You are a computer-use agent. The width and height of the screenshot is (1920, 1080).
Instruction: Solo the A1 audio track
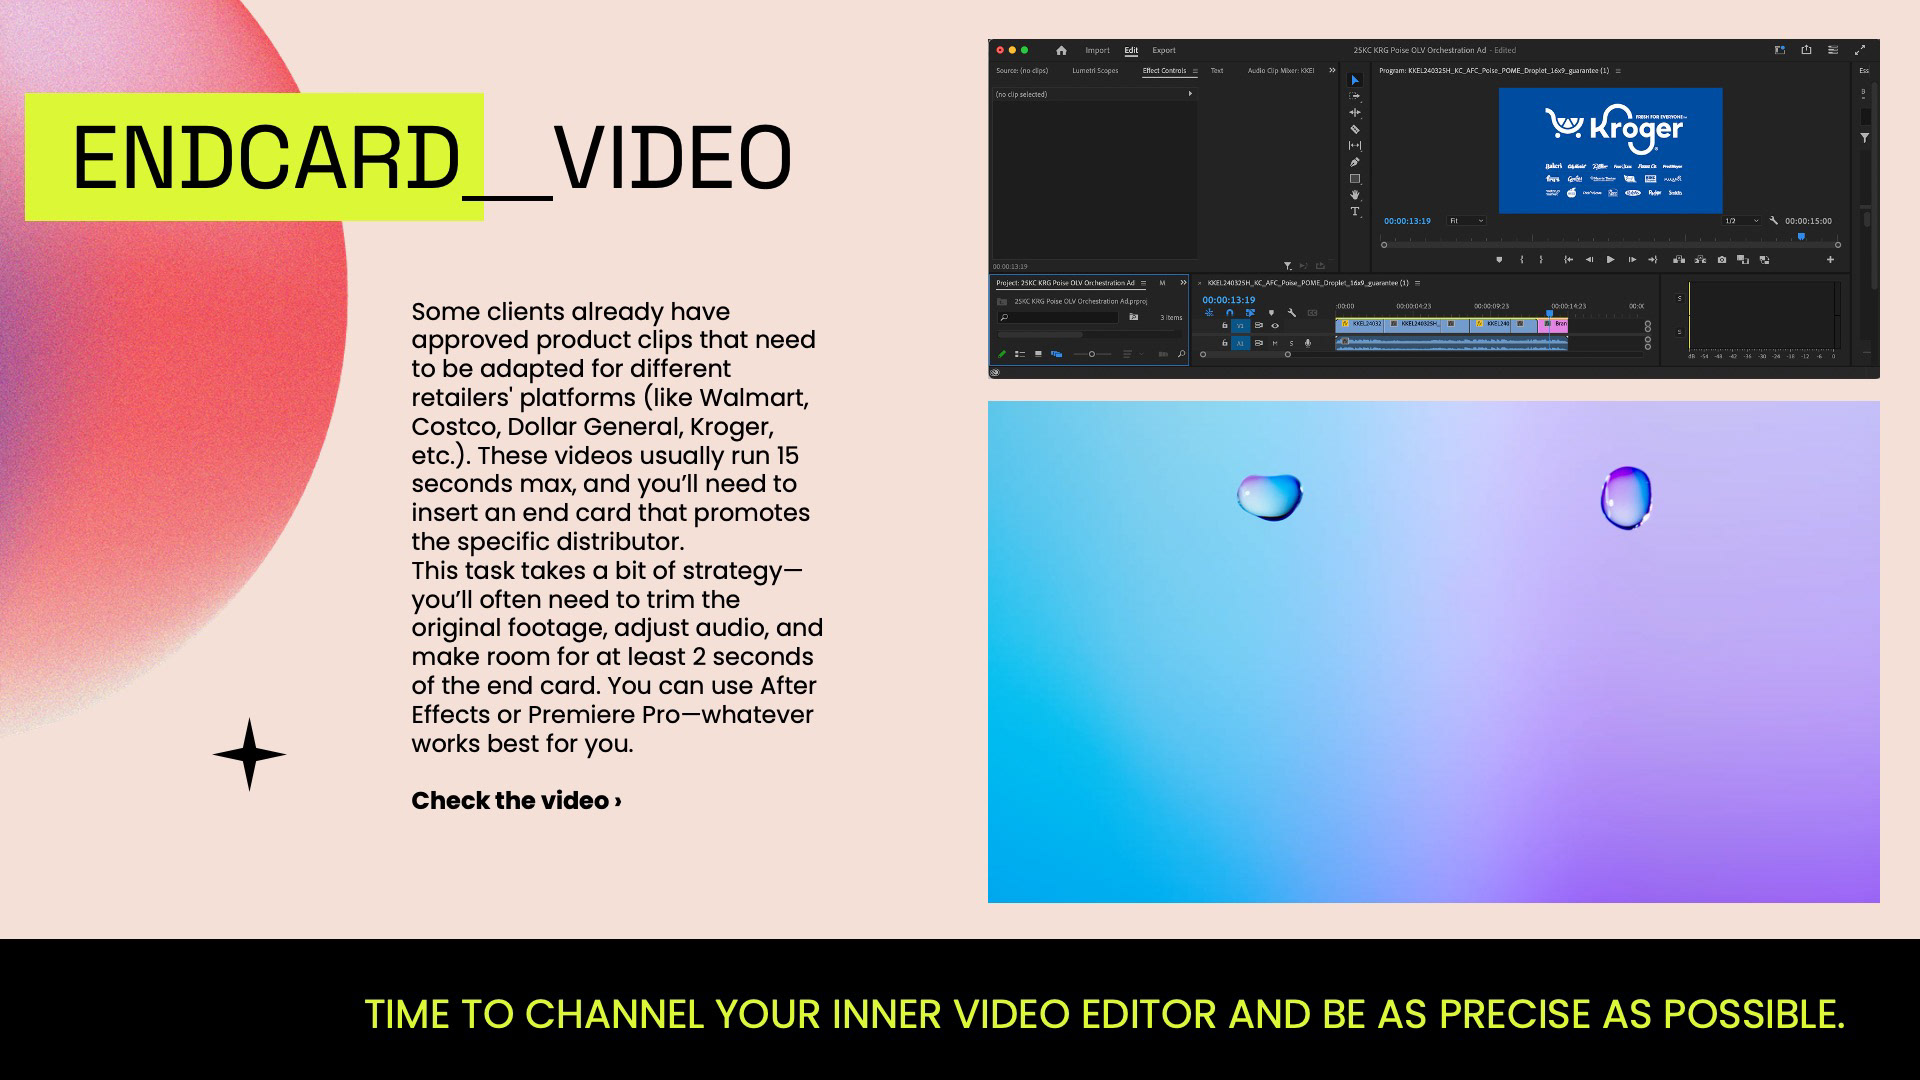click(x=1291, y=343)
